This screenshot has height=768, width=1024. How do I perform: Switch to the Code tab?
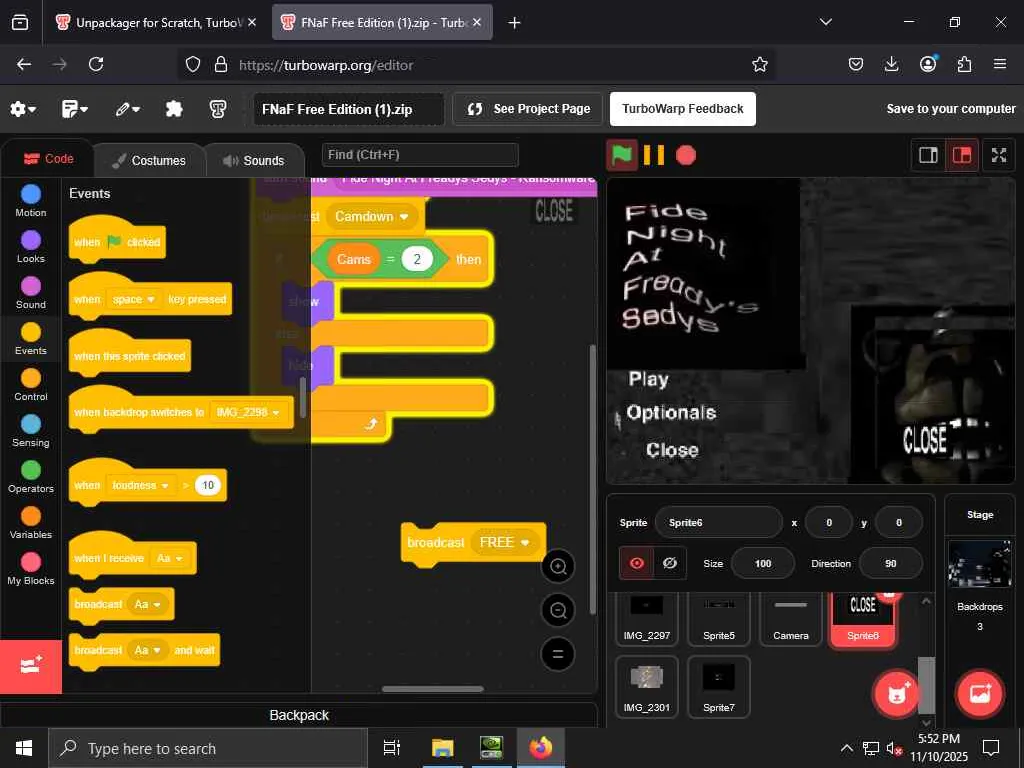click(x=48, y=159)
